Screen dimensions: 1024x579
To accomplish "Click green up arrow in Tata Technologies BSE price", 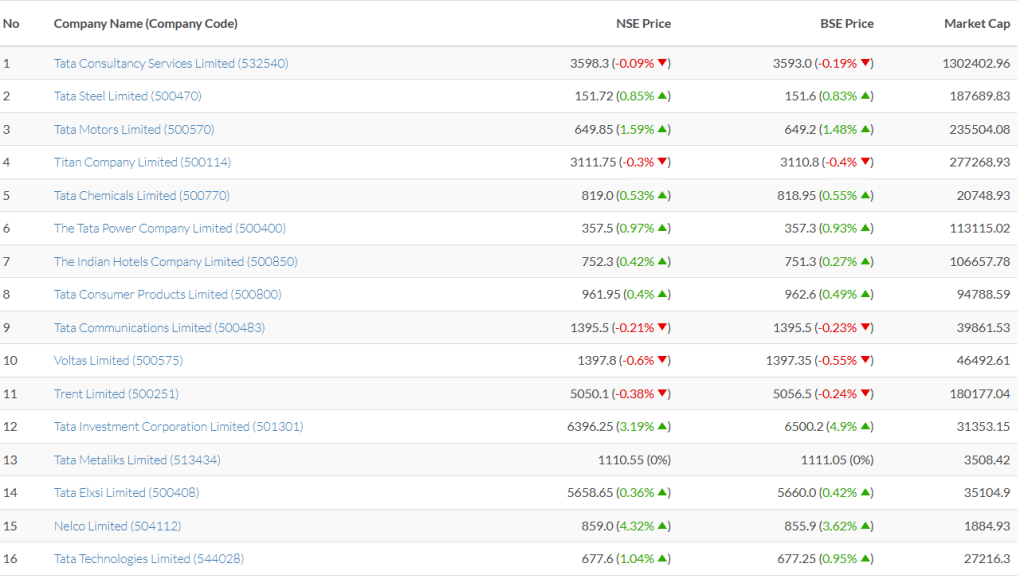I will [865, 558].
